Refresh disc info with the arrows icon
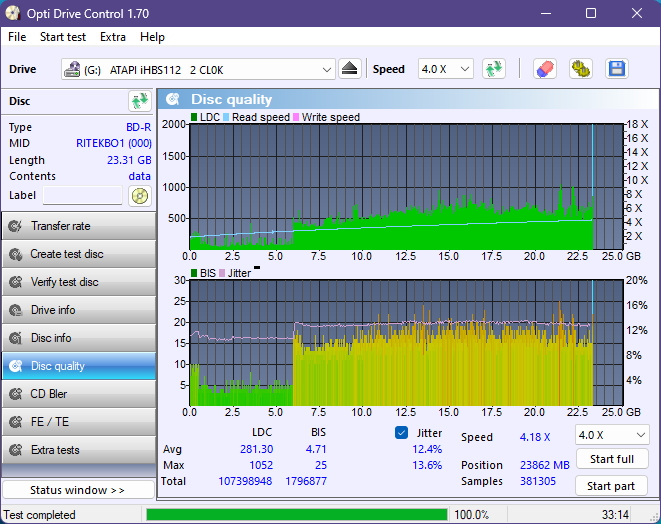Image resolution: width=661 pixels, height=524 pixels. click(140, 101)
